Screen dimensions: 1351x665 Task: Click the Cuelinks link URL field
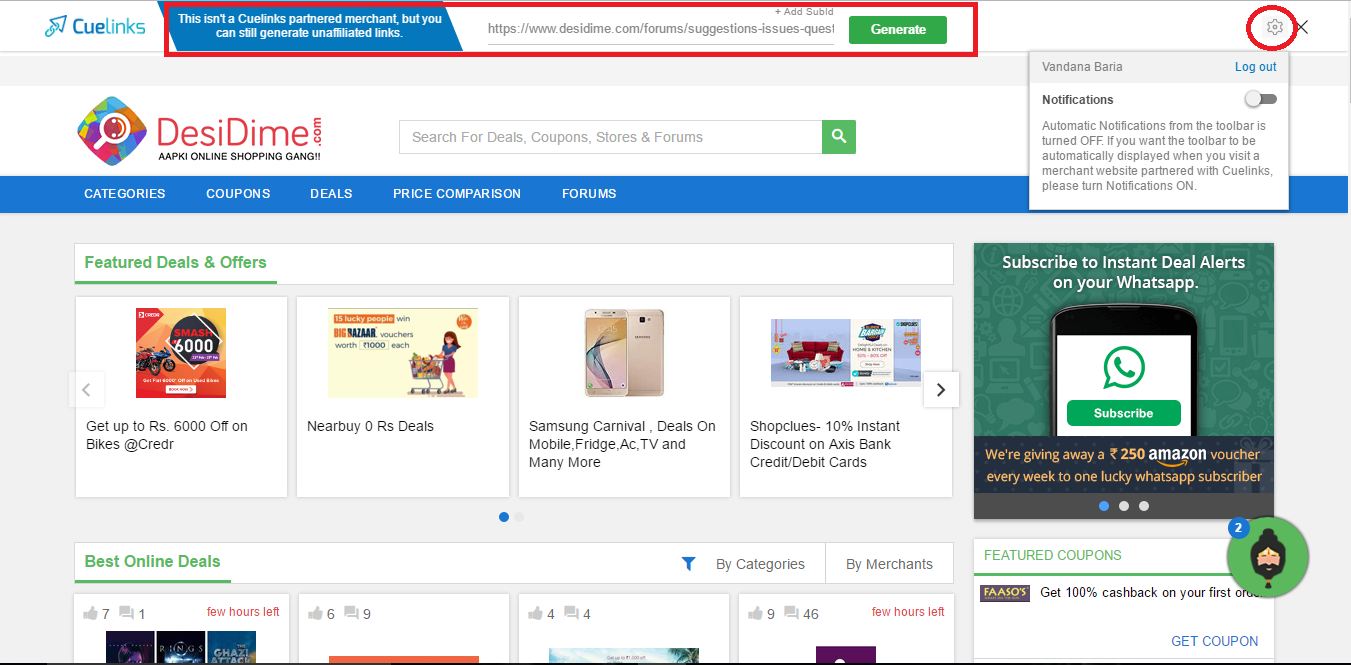661,30
